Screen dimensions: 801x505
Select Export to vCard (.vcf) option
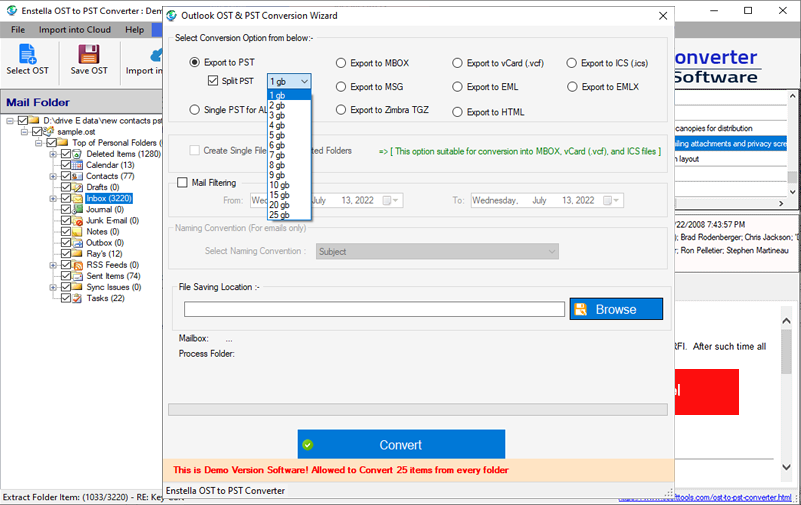coord(457,63)
